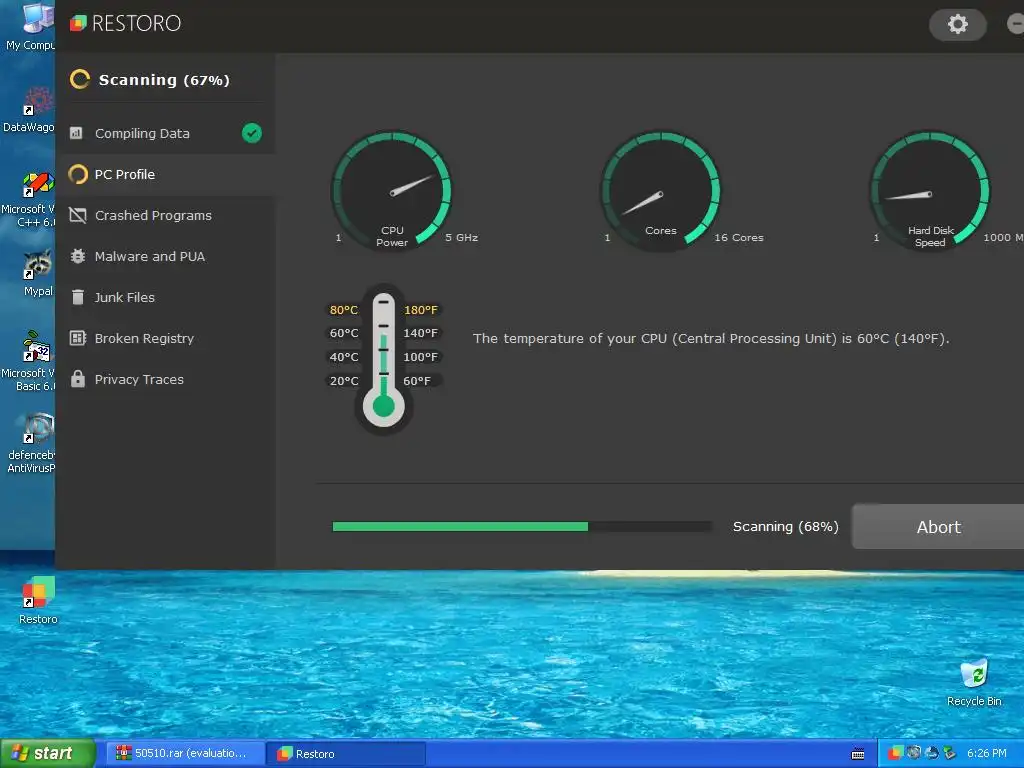The width and height of the screenshot is (1024, 768).
Task: Select Junk Files in sidebar
Action: (165, 297)
